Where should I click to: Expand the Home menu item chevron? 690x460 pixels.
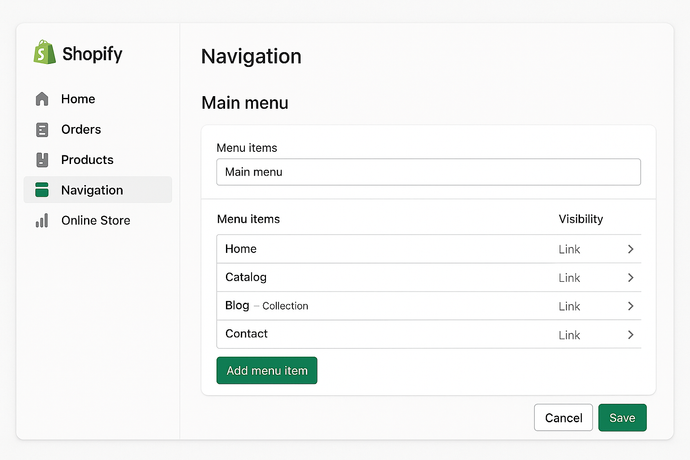630,249
